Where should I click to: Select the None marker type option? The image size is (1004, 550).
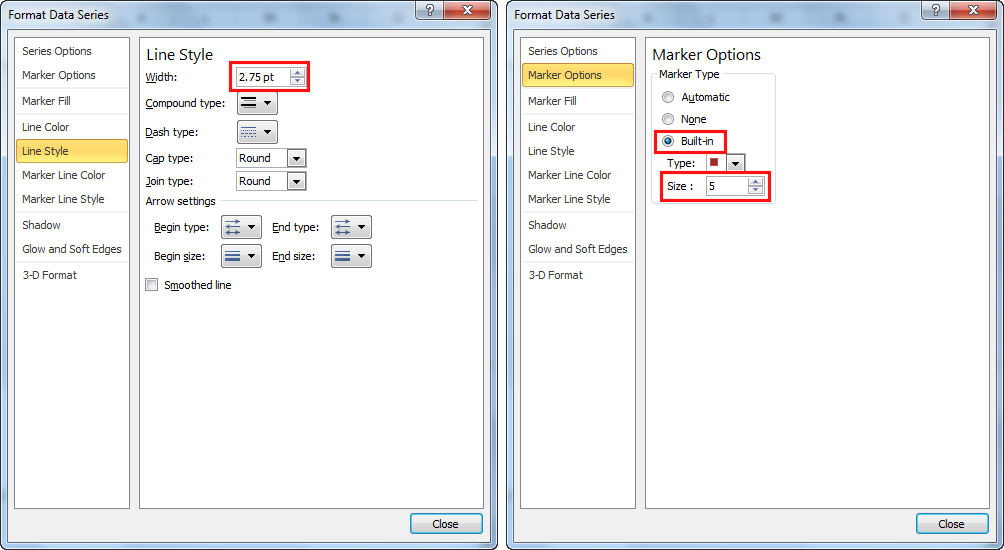tap(668, 120)
